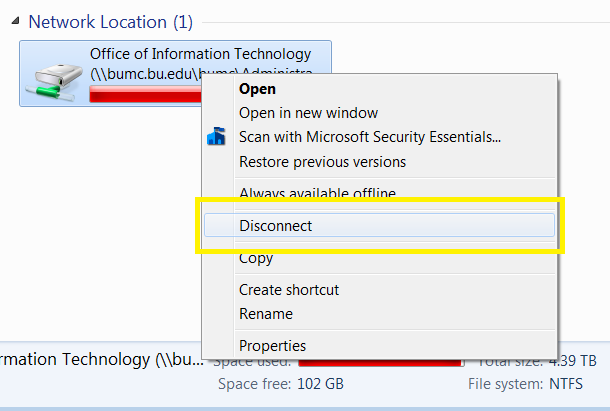Click the Microsoft Security Essentials icon
Screen dimensions: 610x411
point(216,137)
